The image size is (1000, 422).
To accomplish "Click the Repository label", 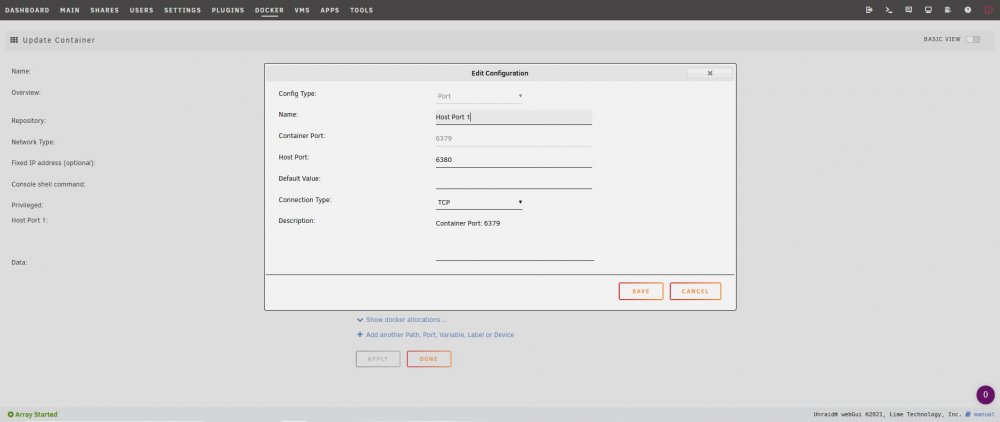I will [28, 120].
